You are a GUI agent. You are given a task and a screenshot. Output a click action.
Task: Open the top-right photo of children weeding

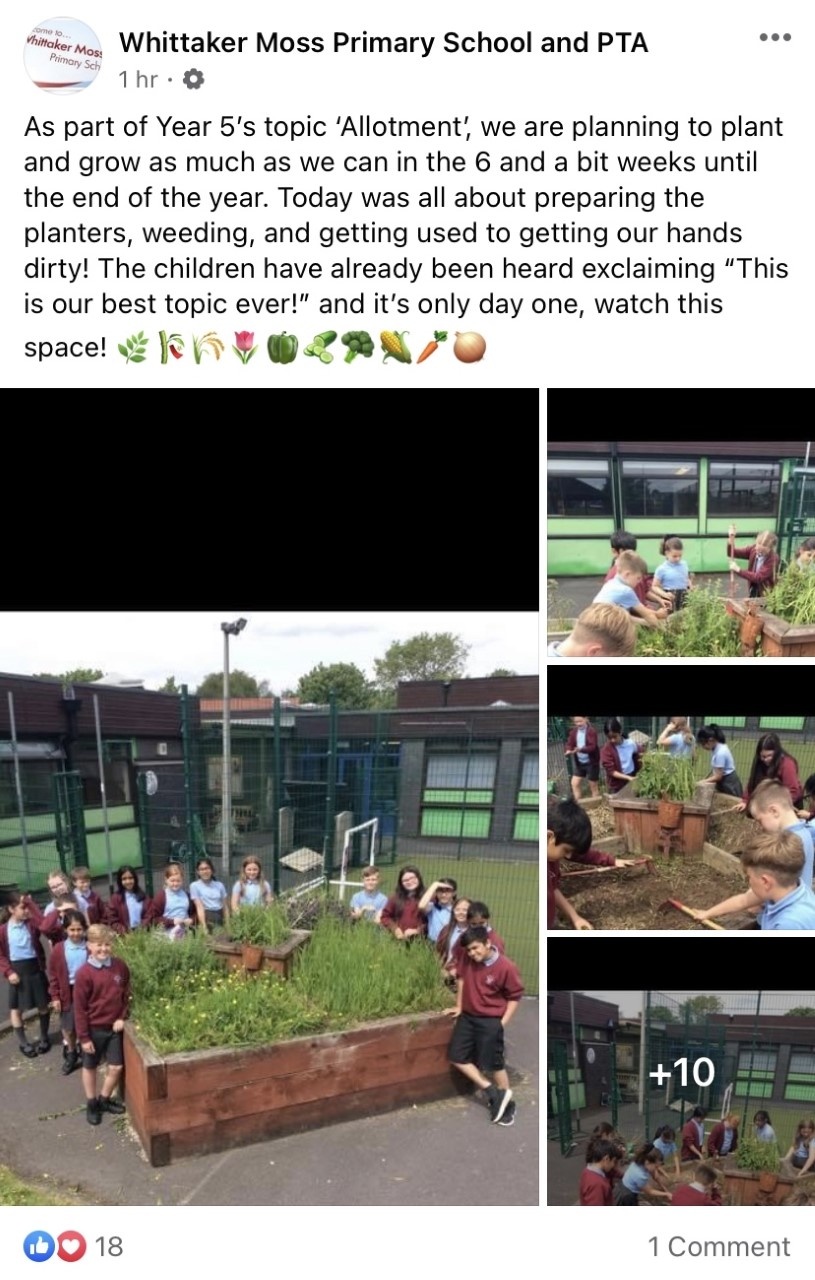[x=681, y=522]
